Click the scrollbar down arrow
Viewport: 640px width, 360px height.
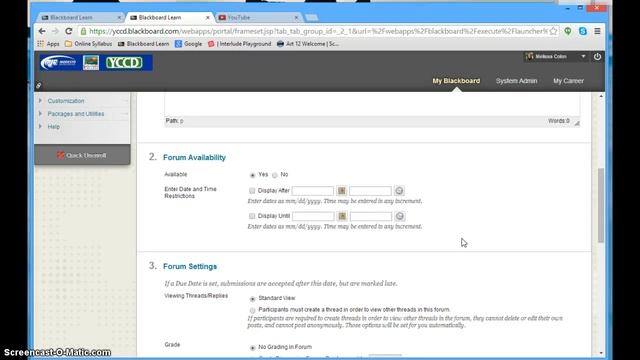pos(601,353)
